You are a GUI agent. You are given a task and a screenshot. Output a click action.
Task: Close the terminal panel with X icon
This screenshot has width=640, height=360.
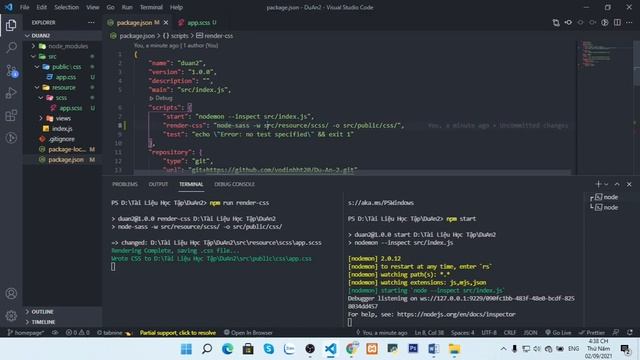[x=629, y=184]
